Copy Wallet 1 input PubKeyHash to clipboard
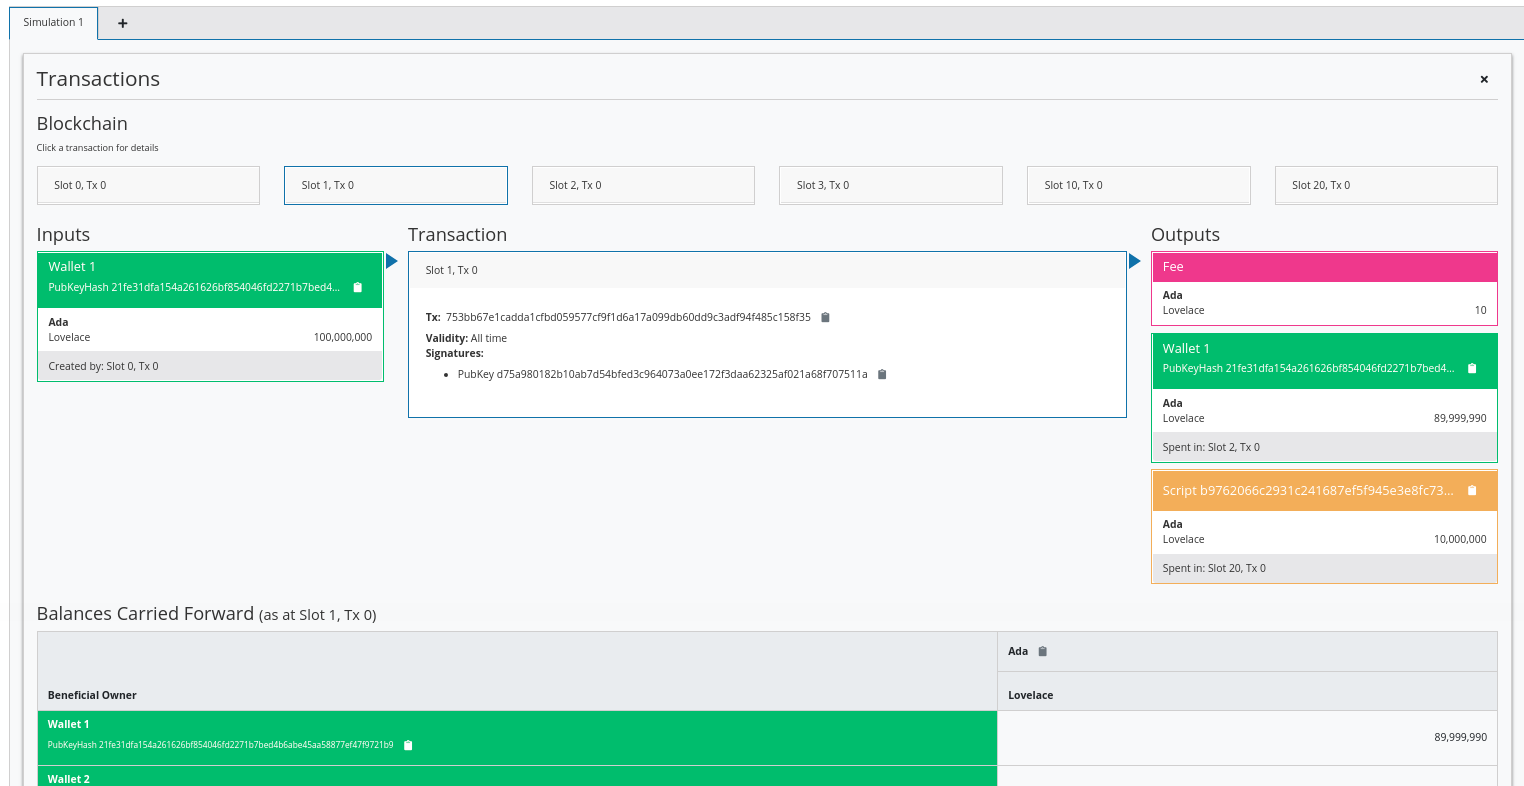Viewport: 1524px width, 786px height. (358, 288)
